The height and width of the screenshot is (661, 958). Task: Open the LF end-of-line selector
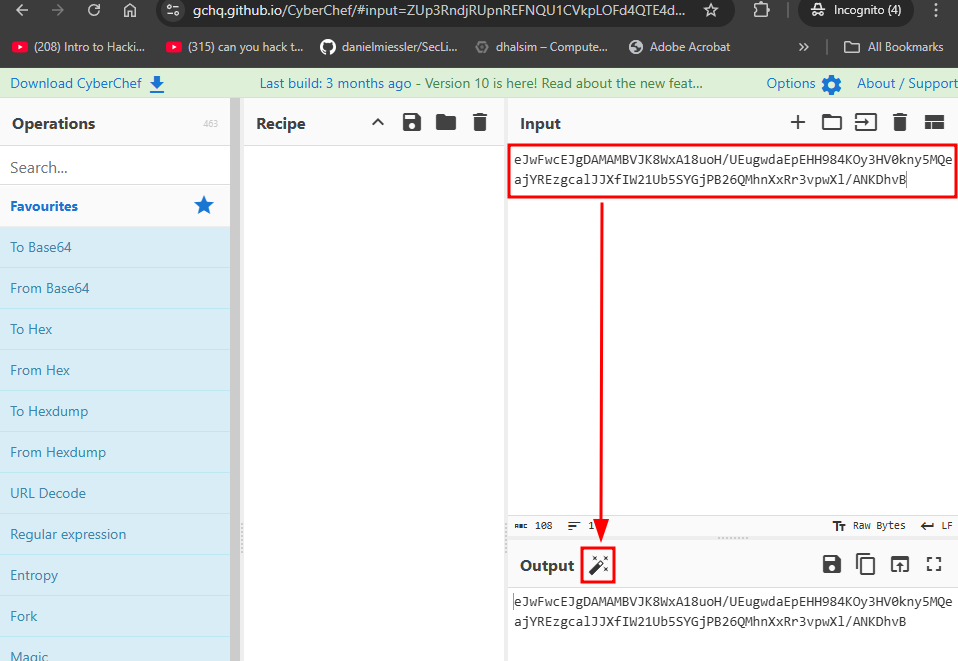click(x=937, y=525)
